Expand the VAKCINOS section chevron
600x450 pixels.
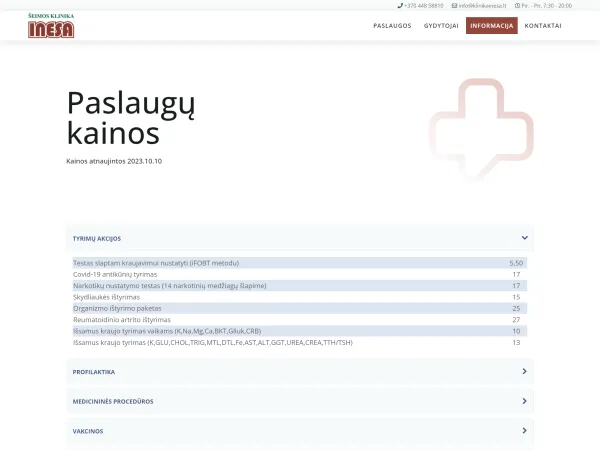click(525, 430)
